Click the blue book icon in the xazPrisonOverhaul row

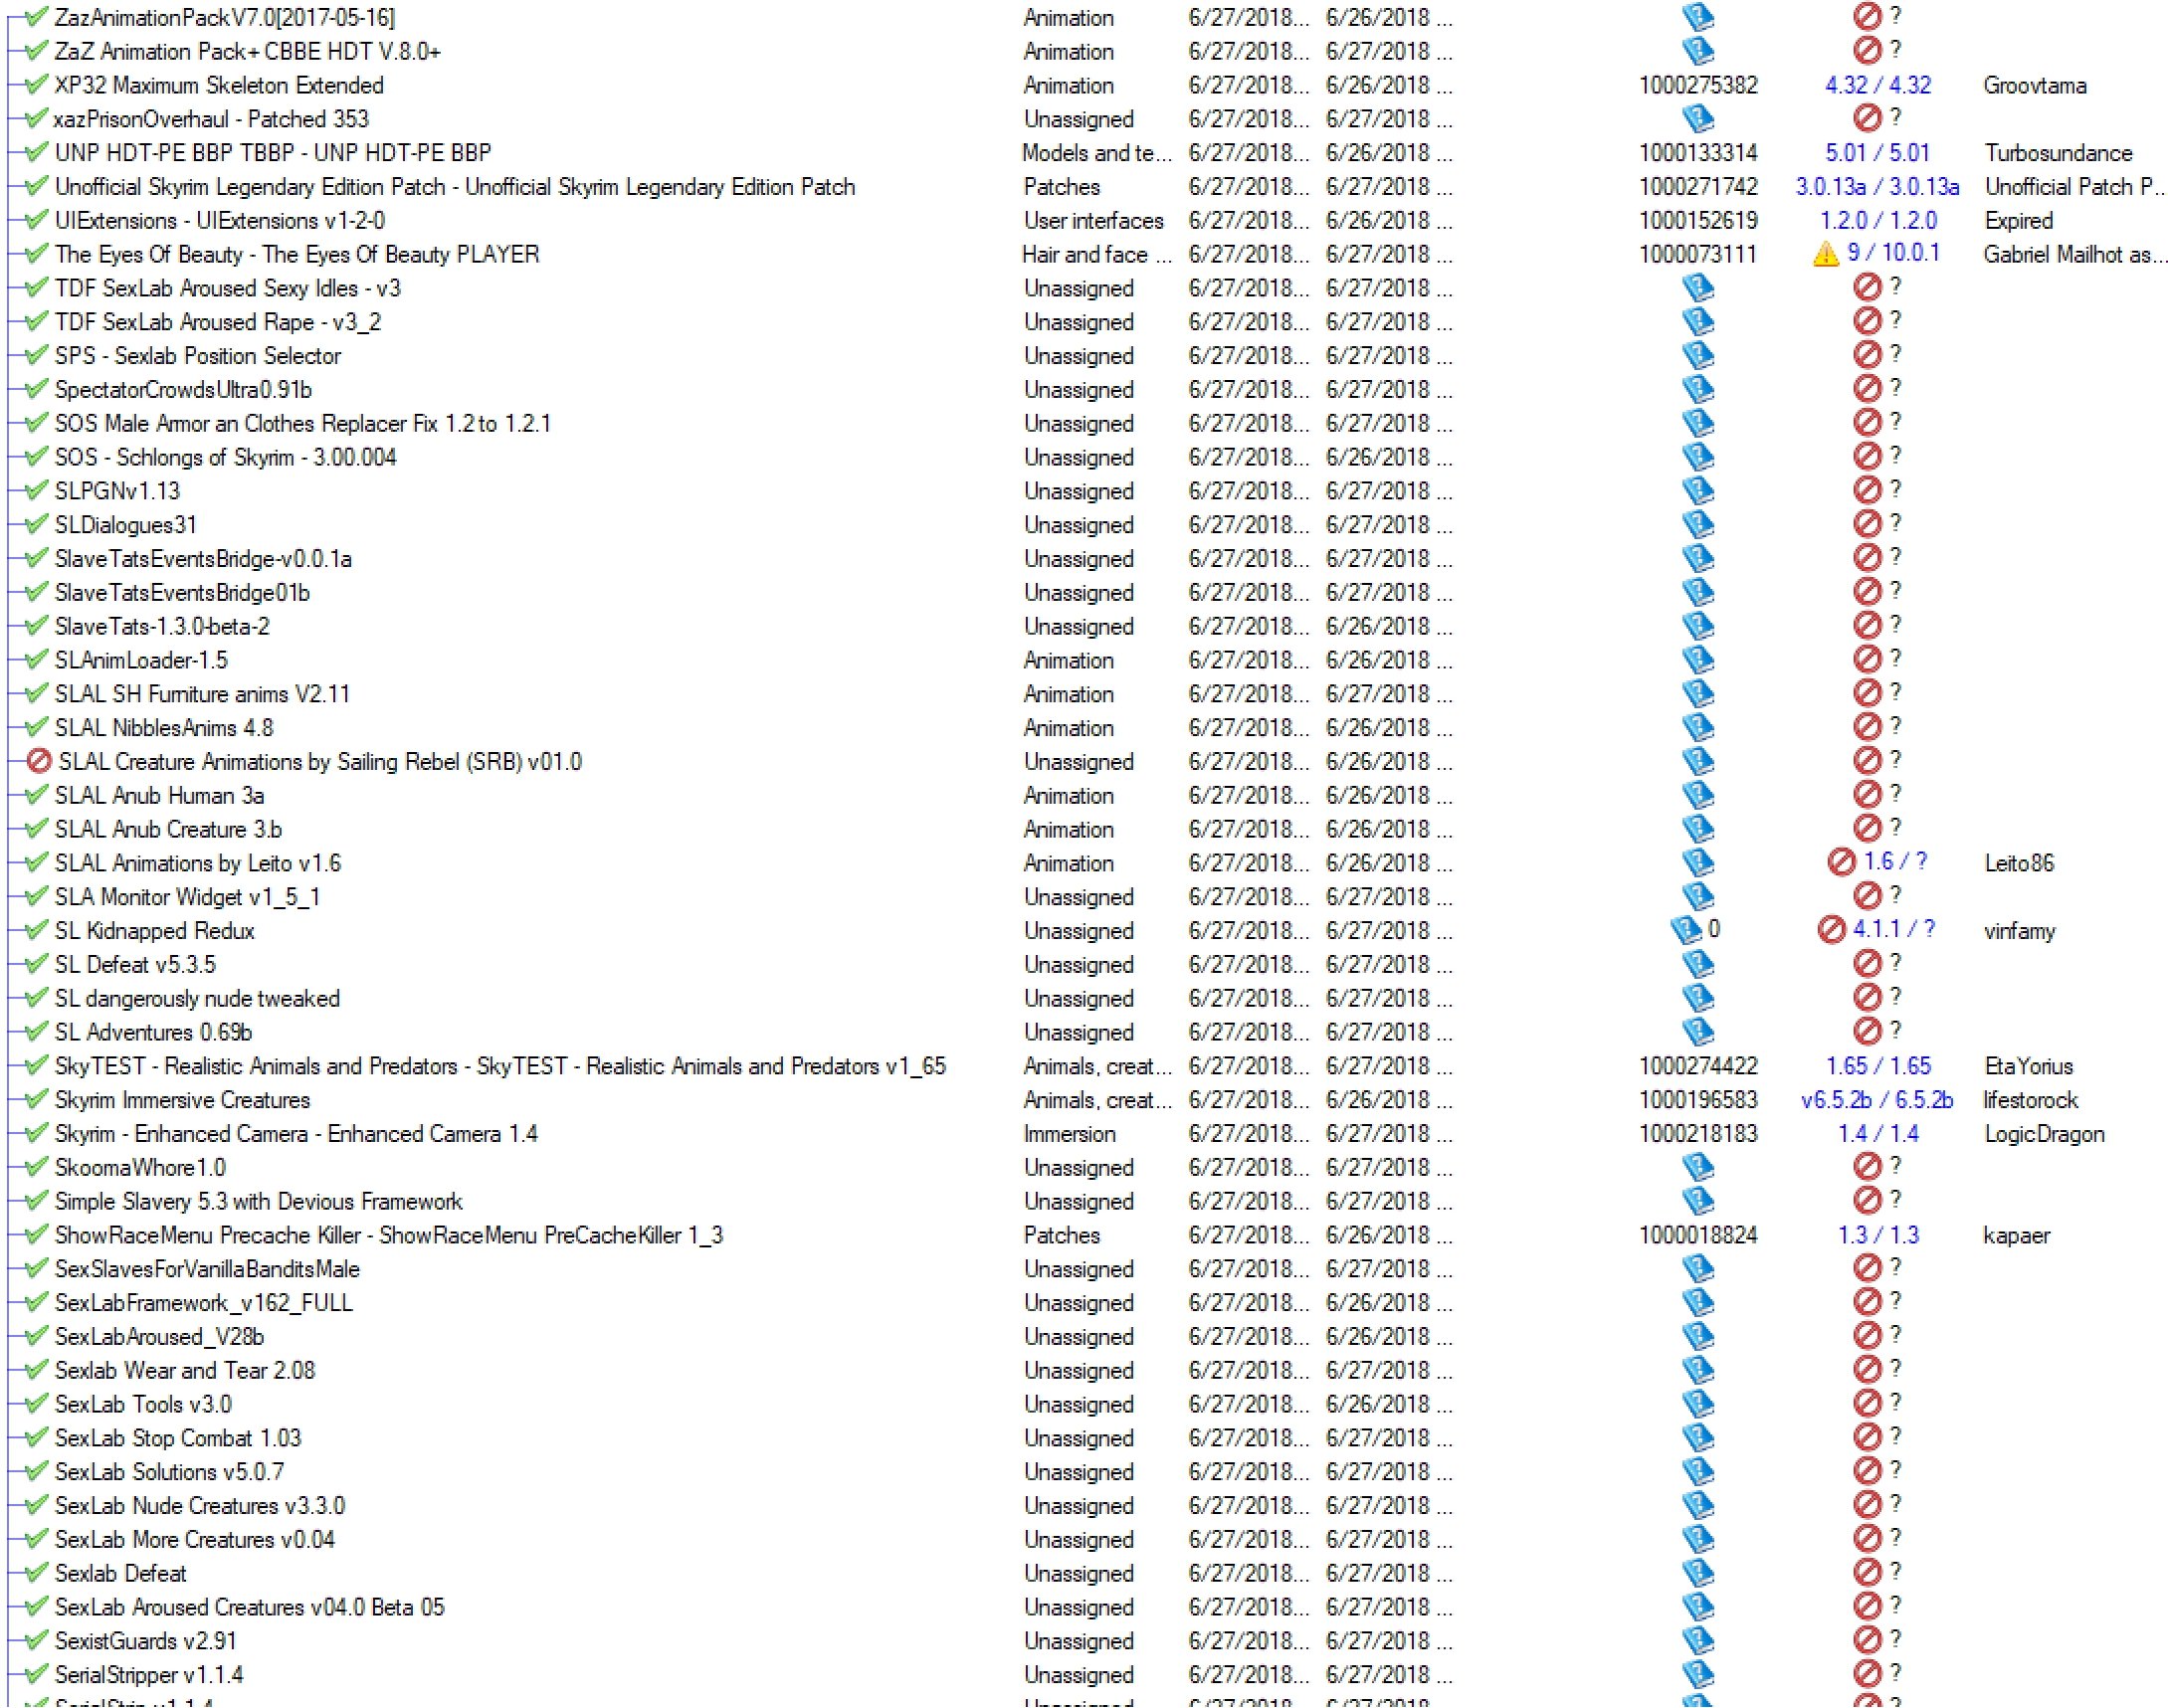pos(1697,119)
